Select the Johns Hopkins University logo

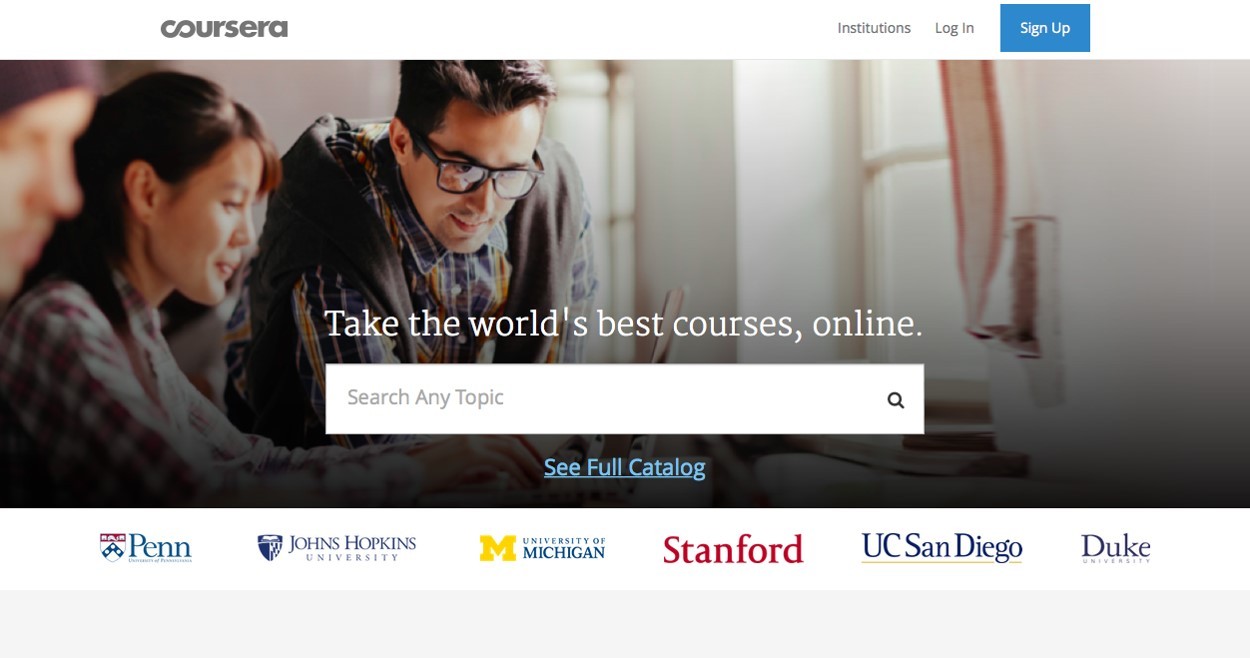click(337, 548)
